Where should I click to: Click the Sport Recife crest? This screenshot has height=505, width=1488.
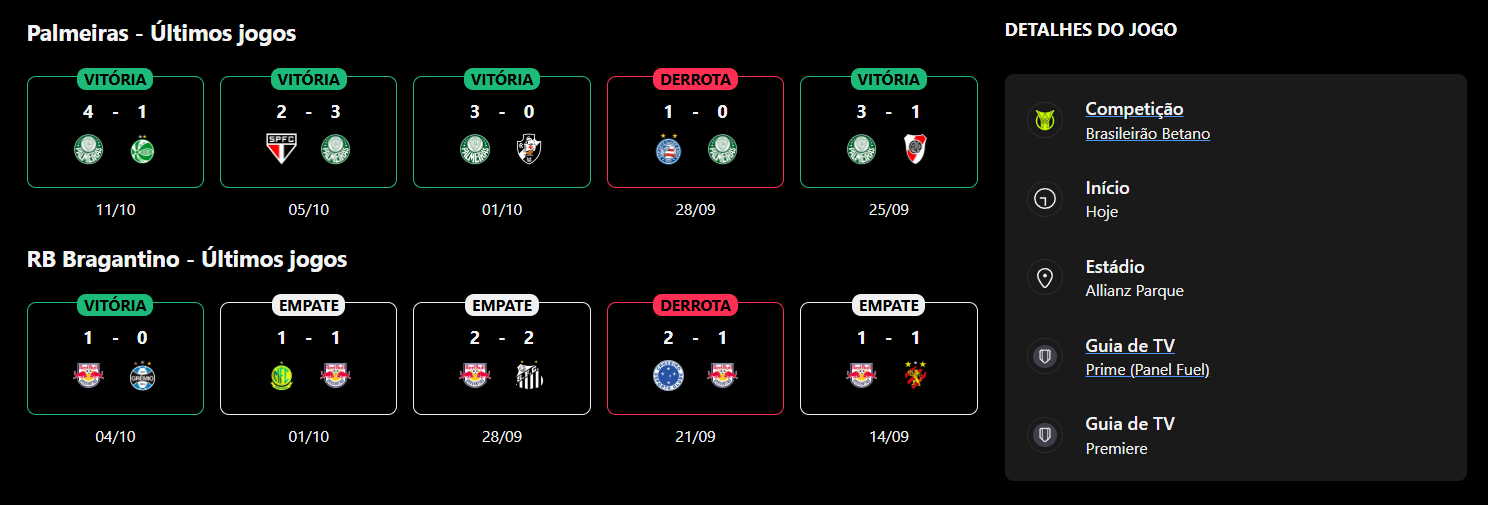914,376
